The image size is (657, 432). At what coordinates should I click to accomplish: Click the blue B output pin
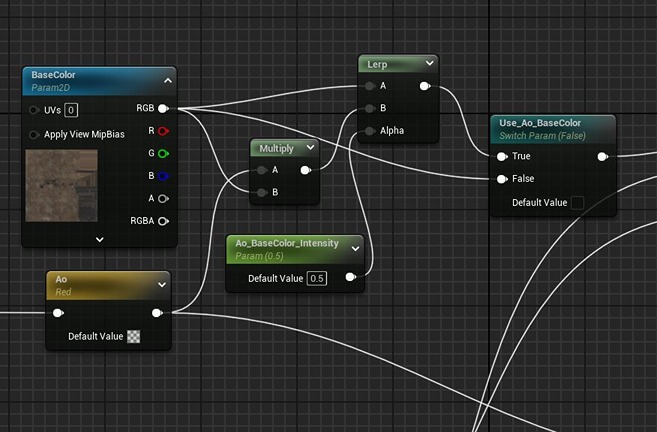pyautogui.click(x=163, y=176)
